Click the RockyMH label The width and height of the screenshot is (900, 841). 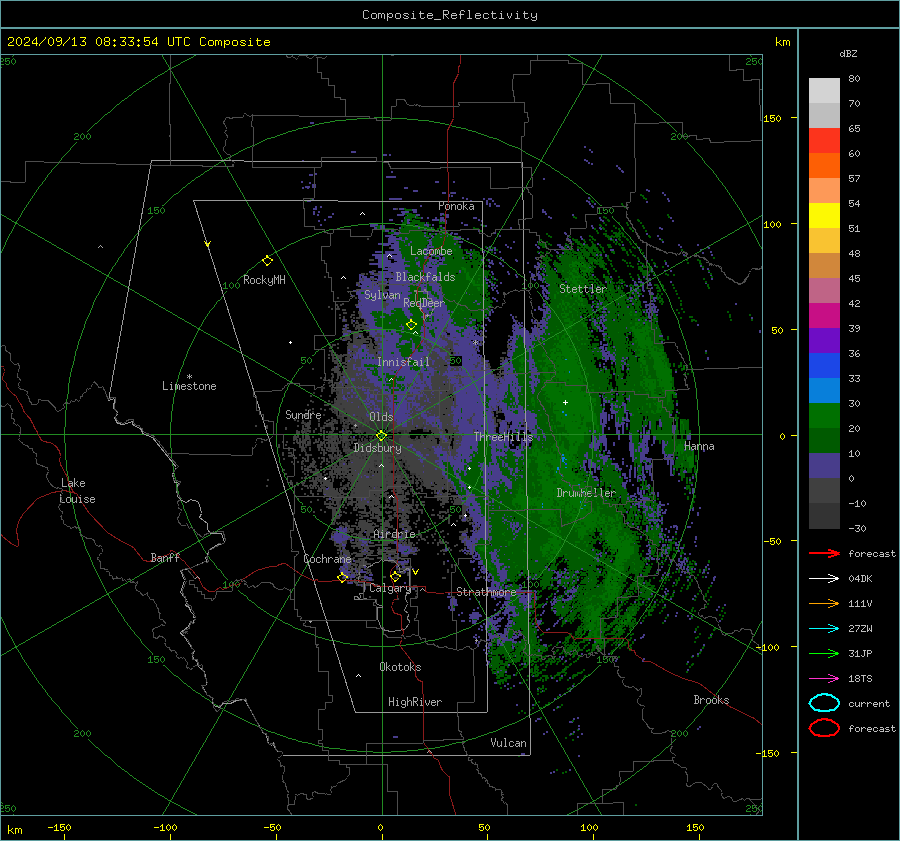coord(264,280)
